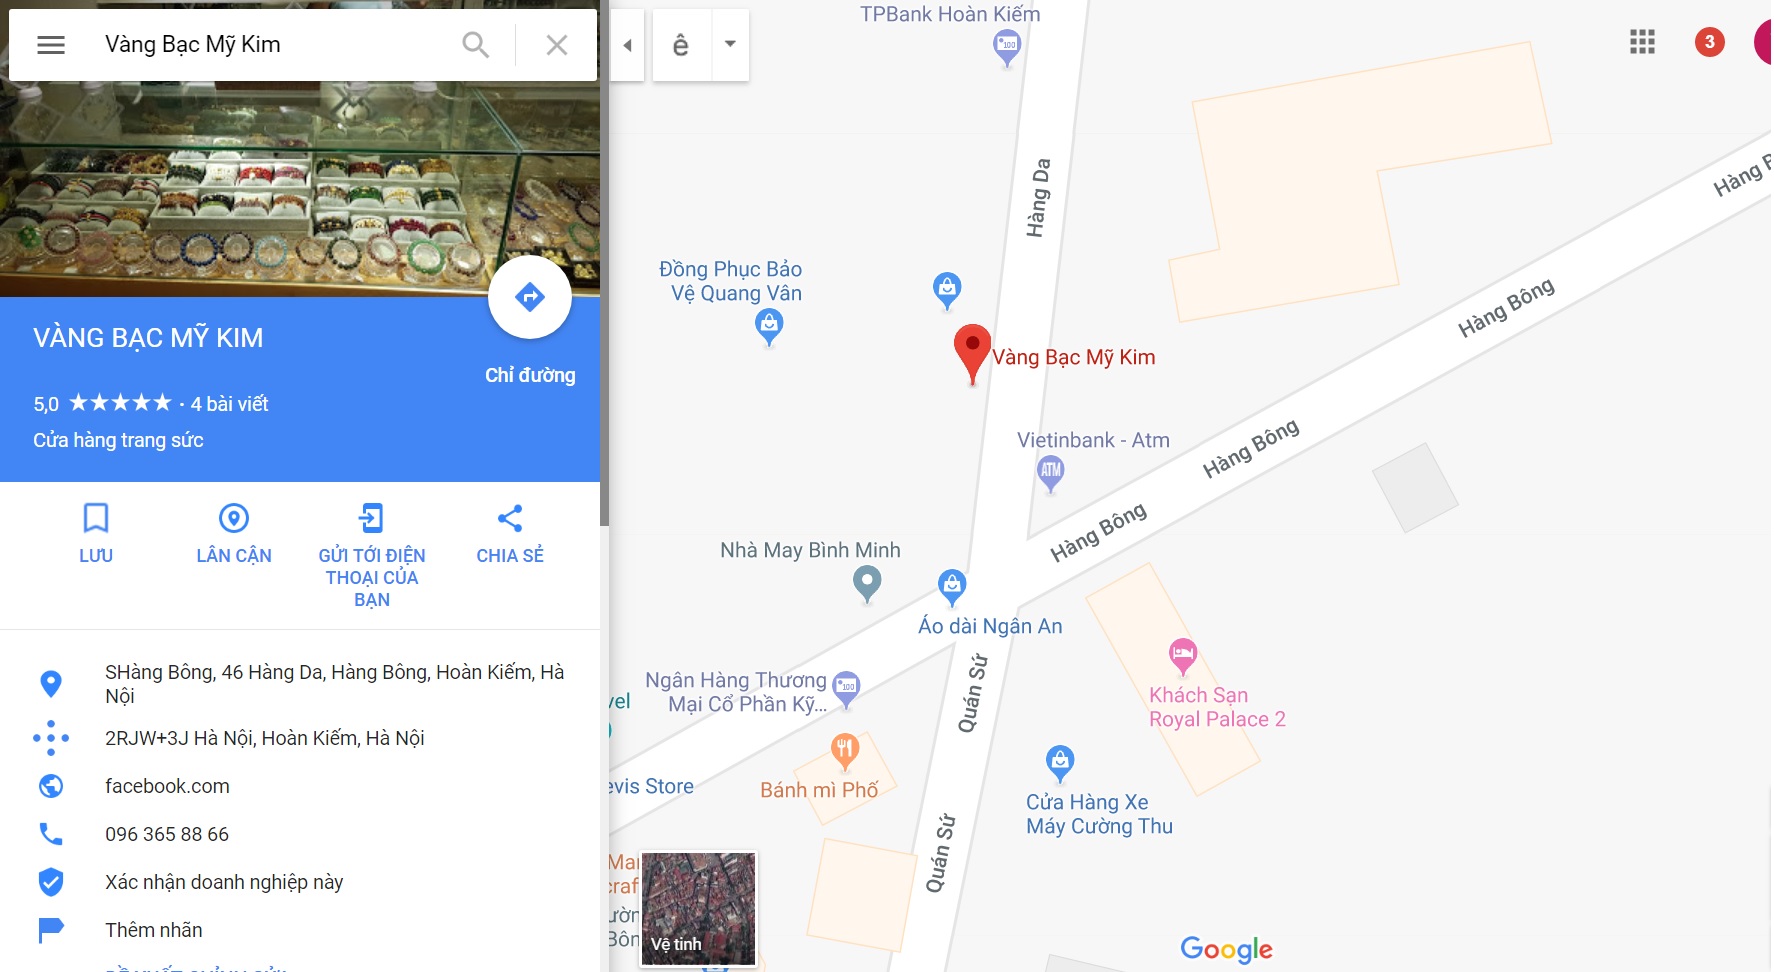
Task: Collapse the side panel arrow
Action: tap(627, 45)
